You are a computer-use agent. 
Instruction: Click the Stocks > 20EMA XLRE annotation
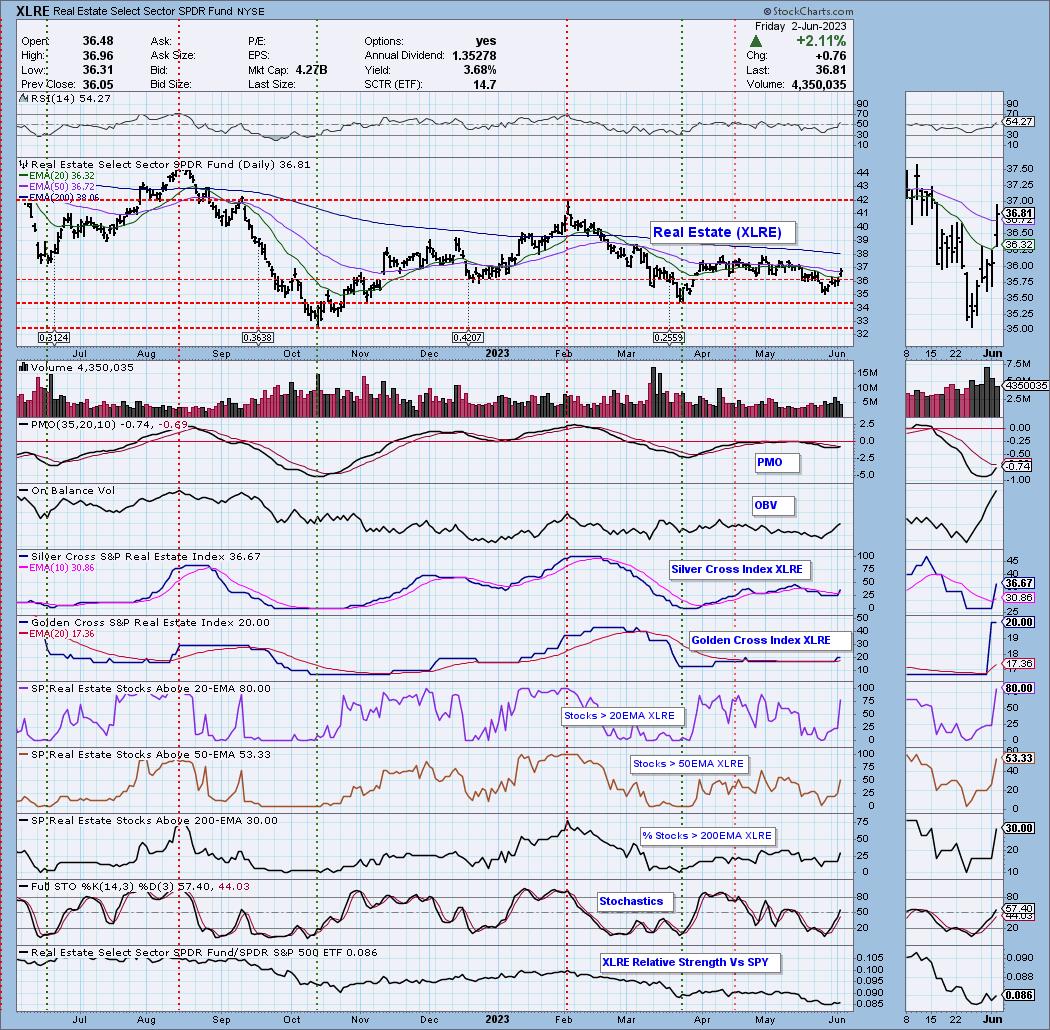(x=623, y=716)
